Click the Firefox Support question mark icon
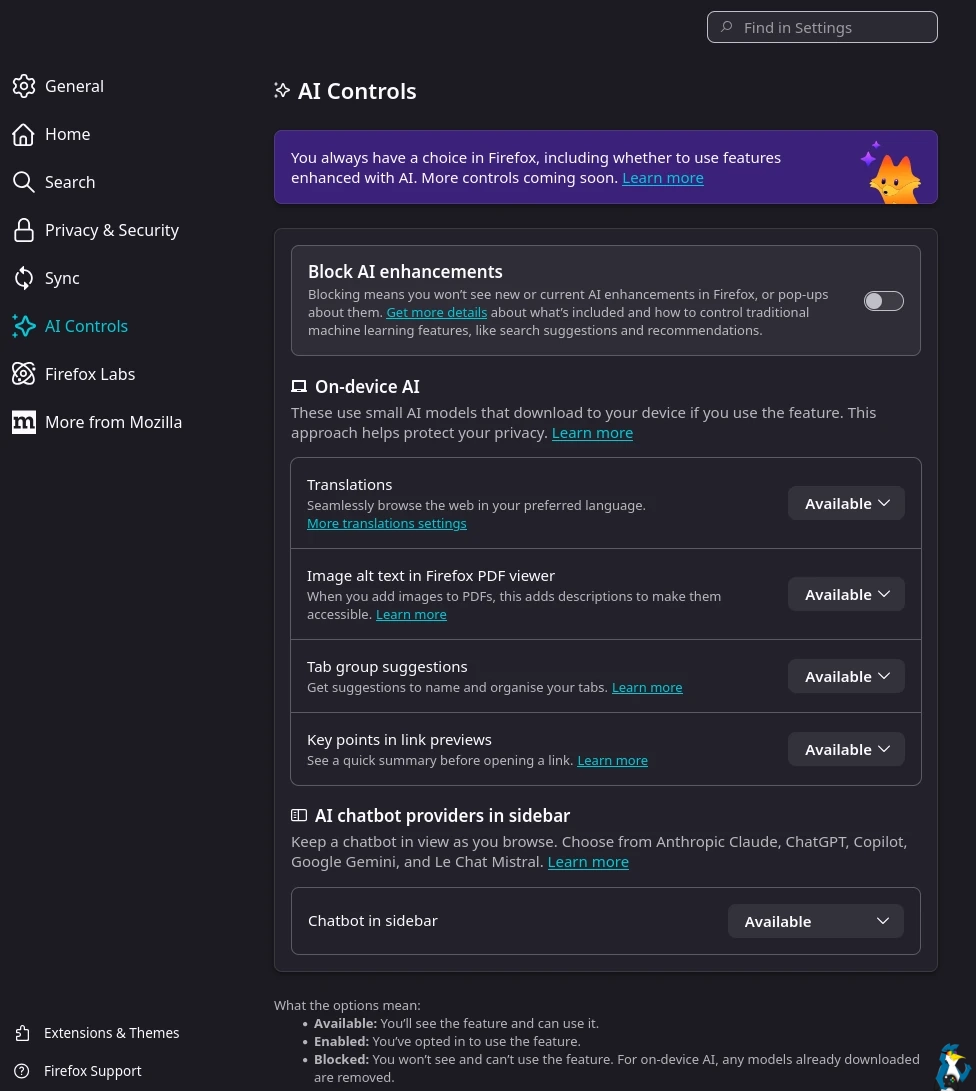 pos(23,1071)
